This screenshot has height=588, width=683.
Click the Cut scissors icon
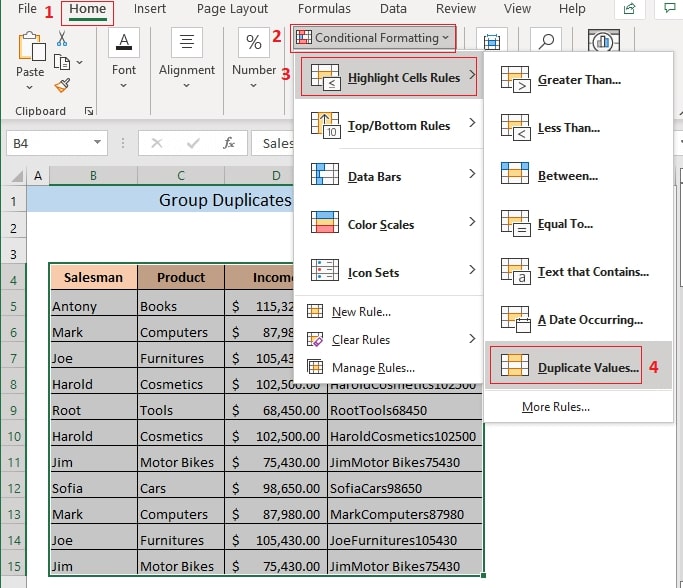[62, 38]
